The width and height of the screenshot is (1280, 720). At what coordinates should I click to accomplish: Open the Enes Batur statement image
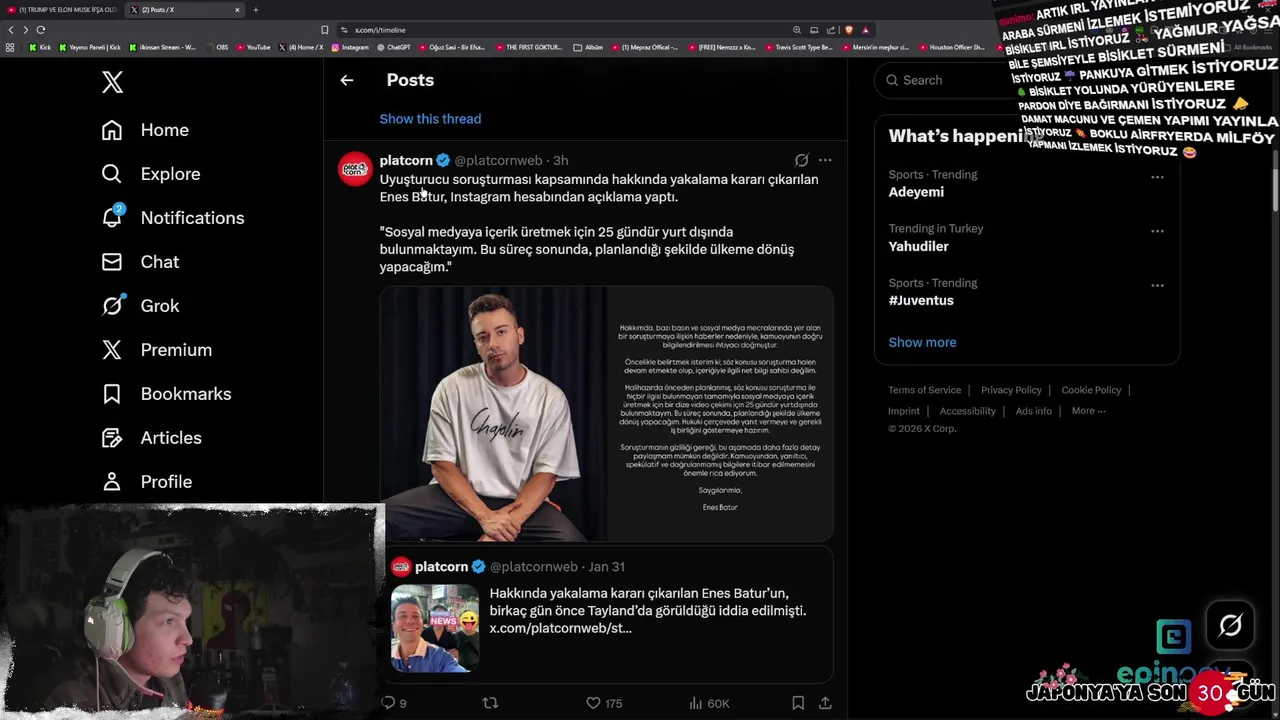[x=606, y=414]
